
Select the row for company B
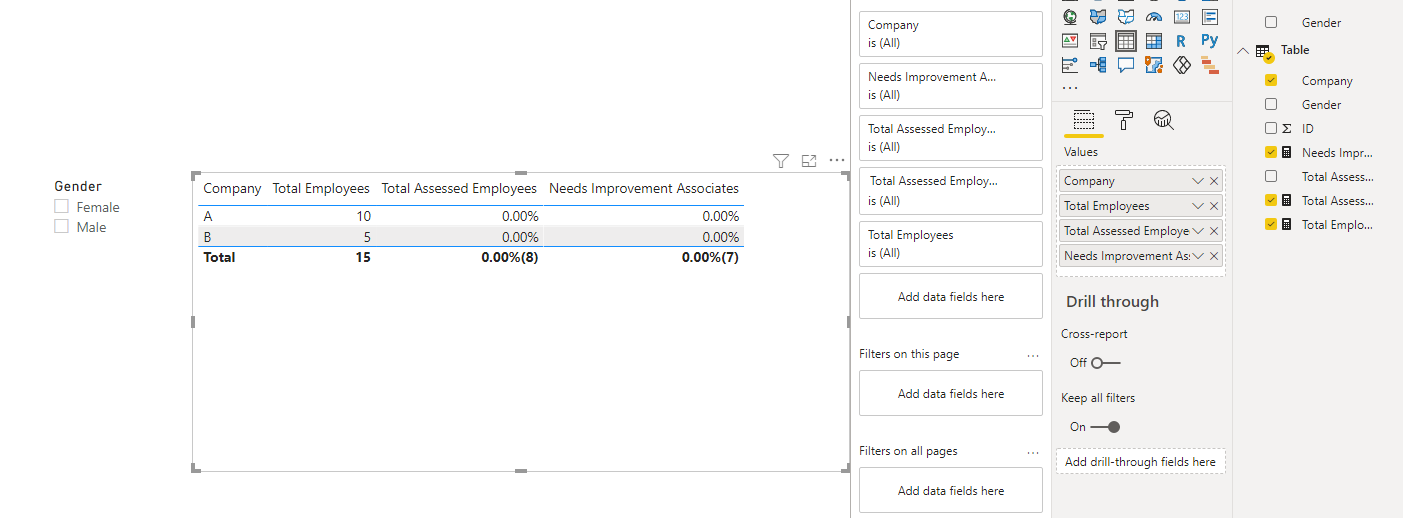tap(471, 237)
